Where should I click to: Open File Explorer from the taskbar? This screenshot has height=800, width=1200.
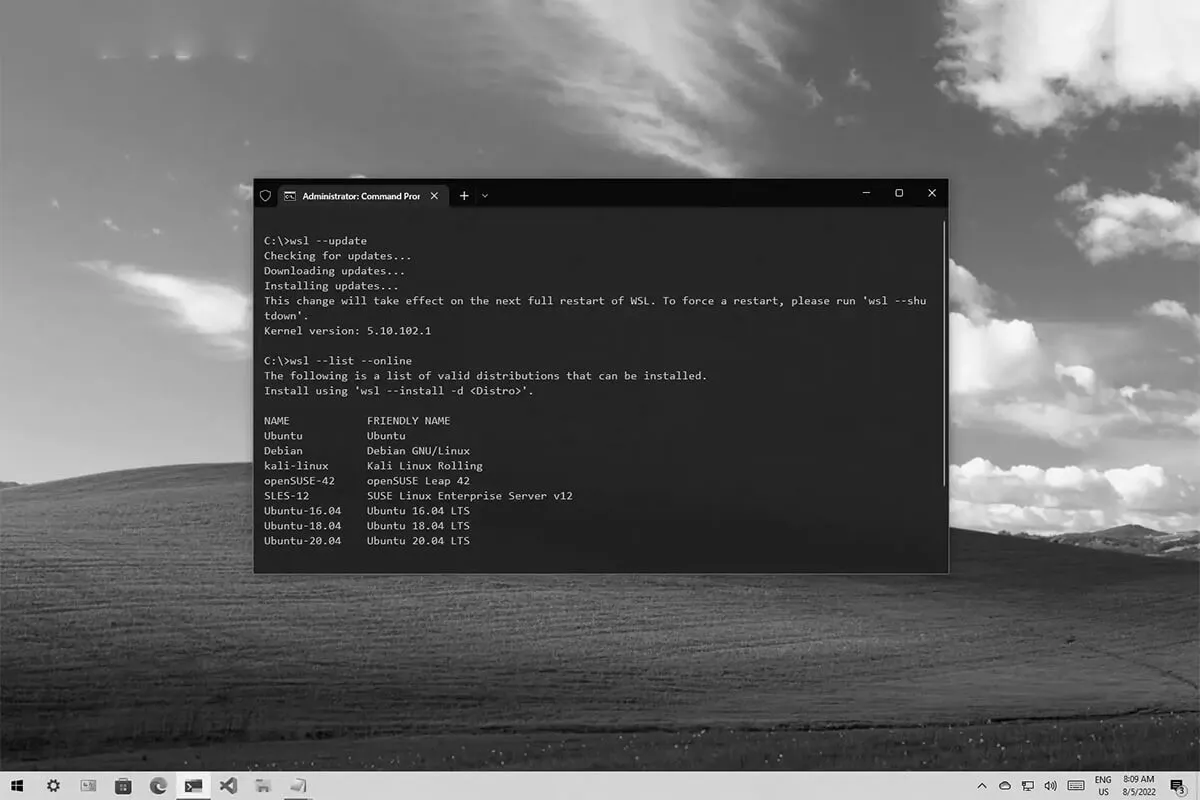[263, 786]
